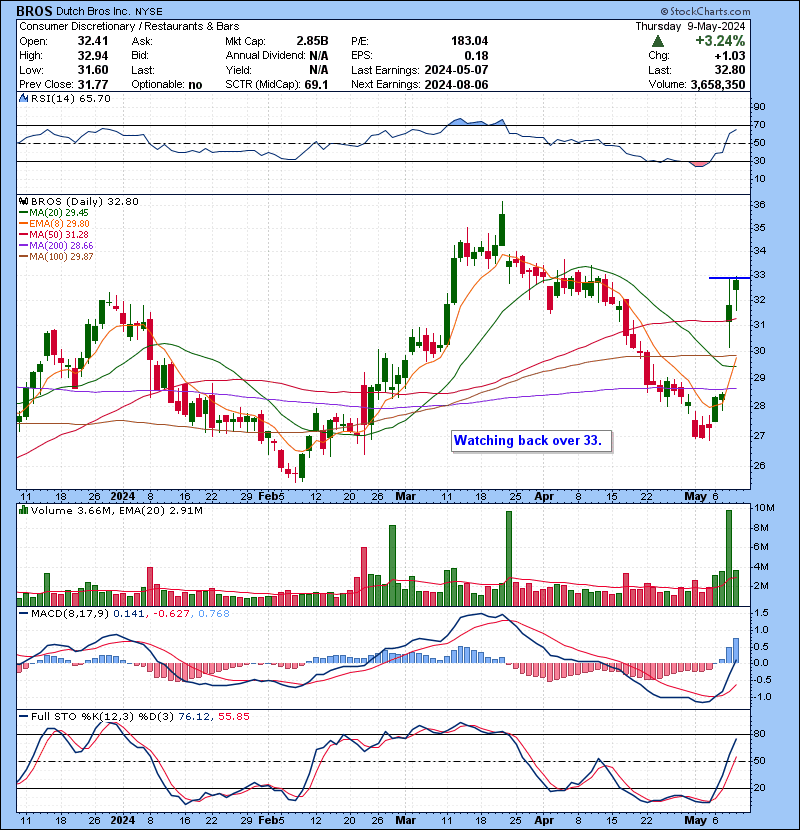Click the tallest May volume bar
Viewport: 800px width, 830px height.
[x=729, y=558]
